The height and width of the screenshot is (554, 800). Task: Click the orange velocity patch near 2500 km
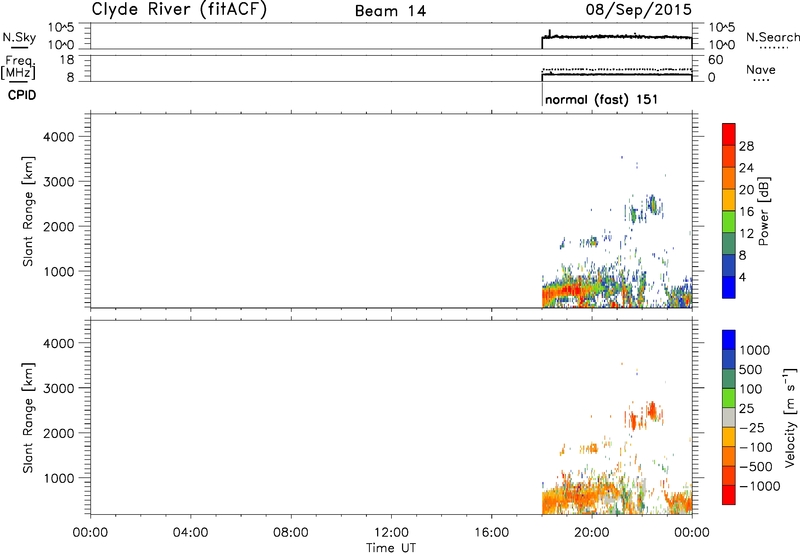652,410
